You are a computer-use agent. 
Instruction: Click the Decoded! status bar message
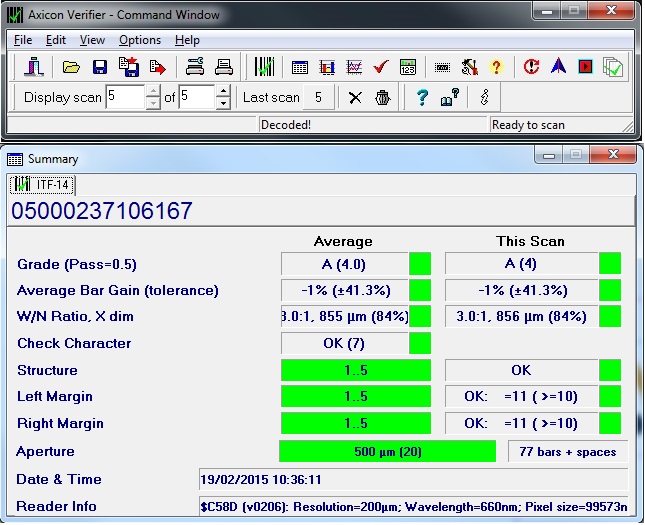286,125
